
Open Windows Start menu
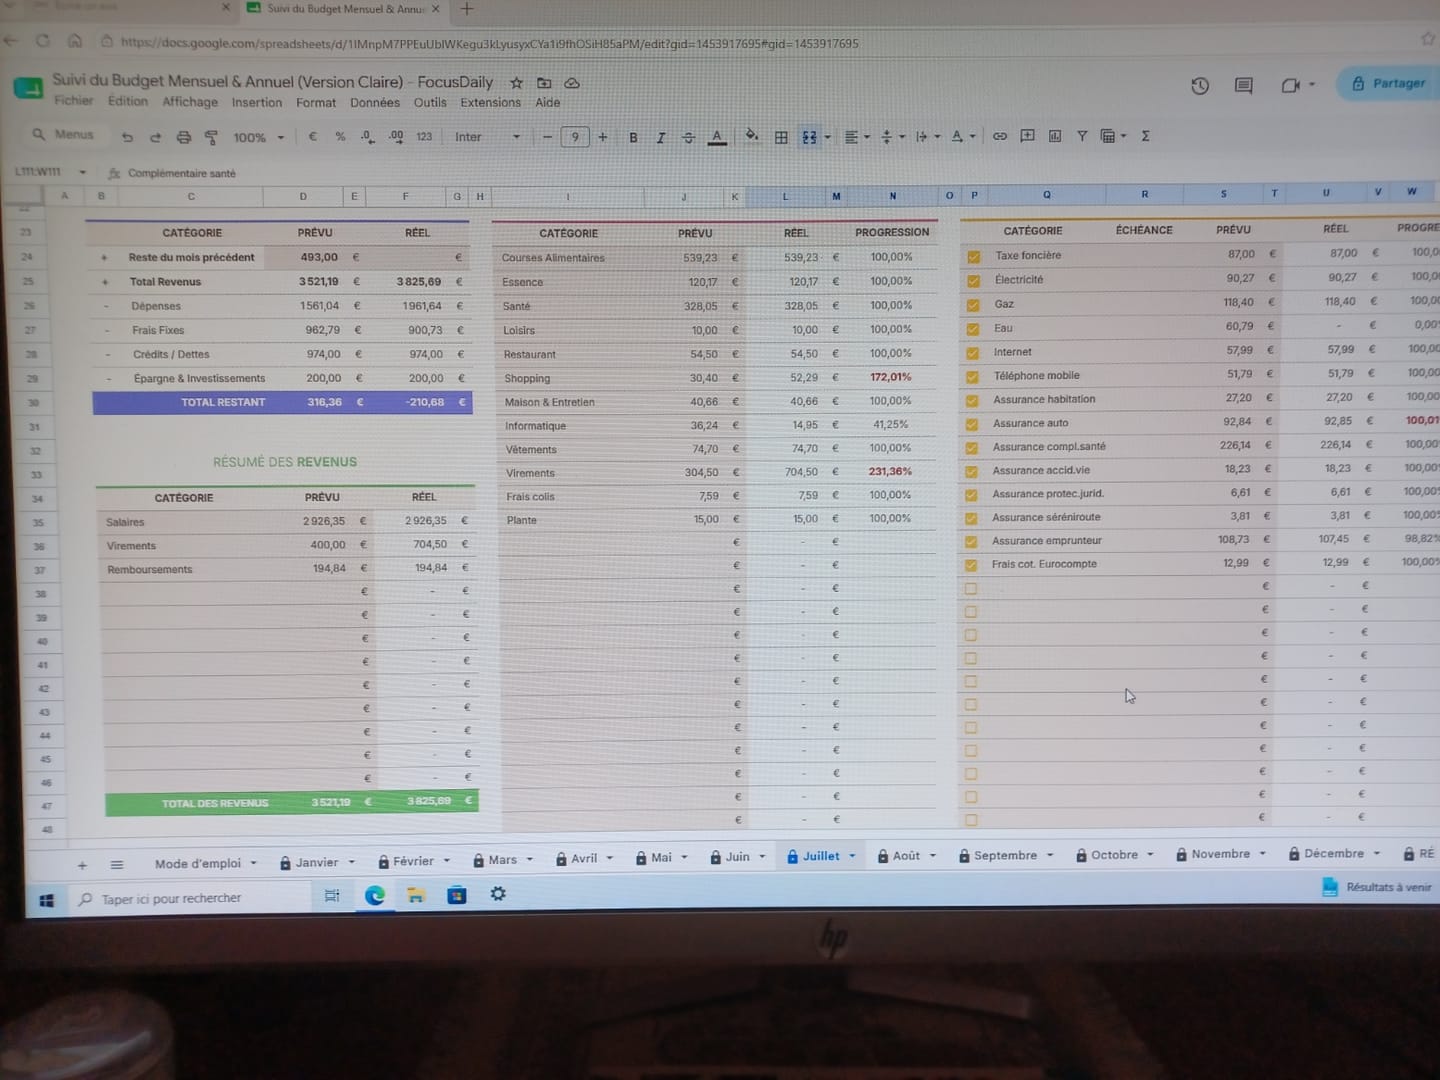(46, 900)
